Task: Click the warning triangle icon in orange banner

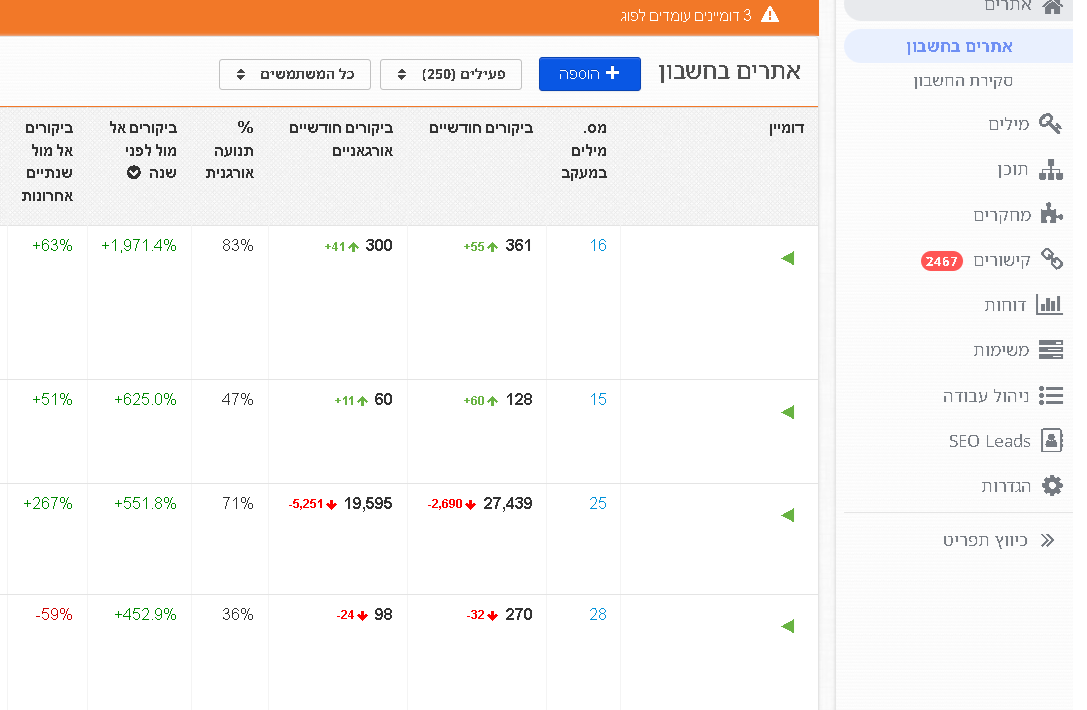Action: pyautogui.click(x=770, y=15)
